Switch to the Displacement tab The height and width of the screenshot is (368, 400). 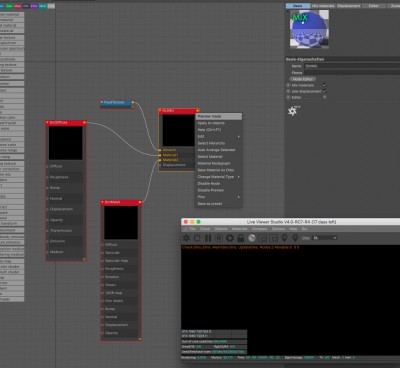348,6
